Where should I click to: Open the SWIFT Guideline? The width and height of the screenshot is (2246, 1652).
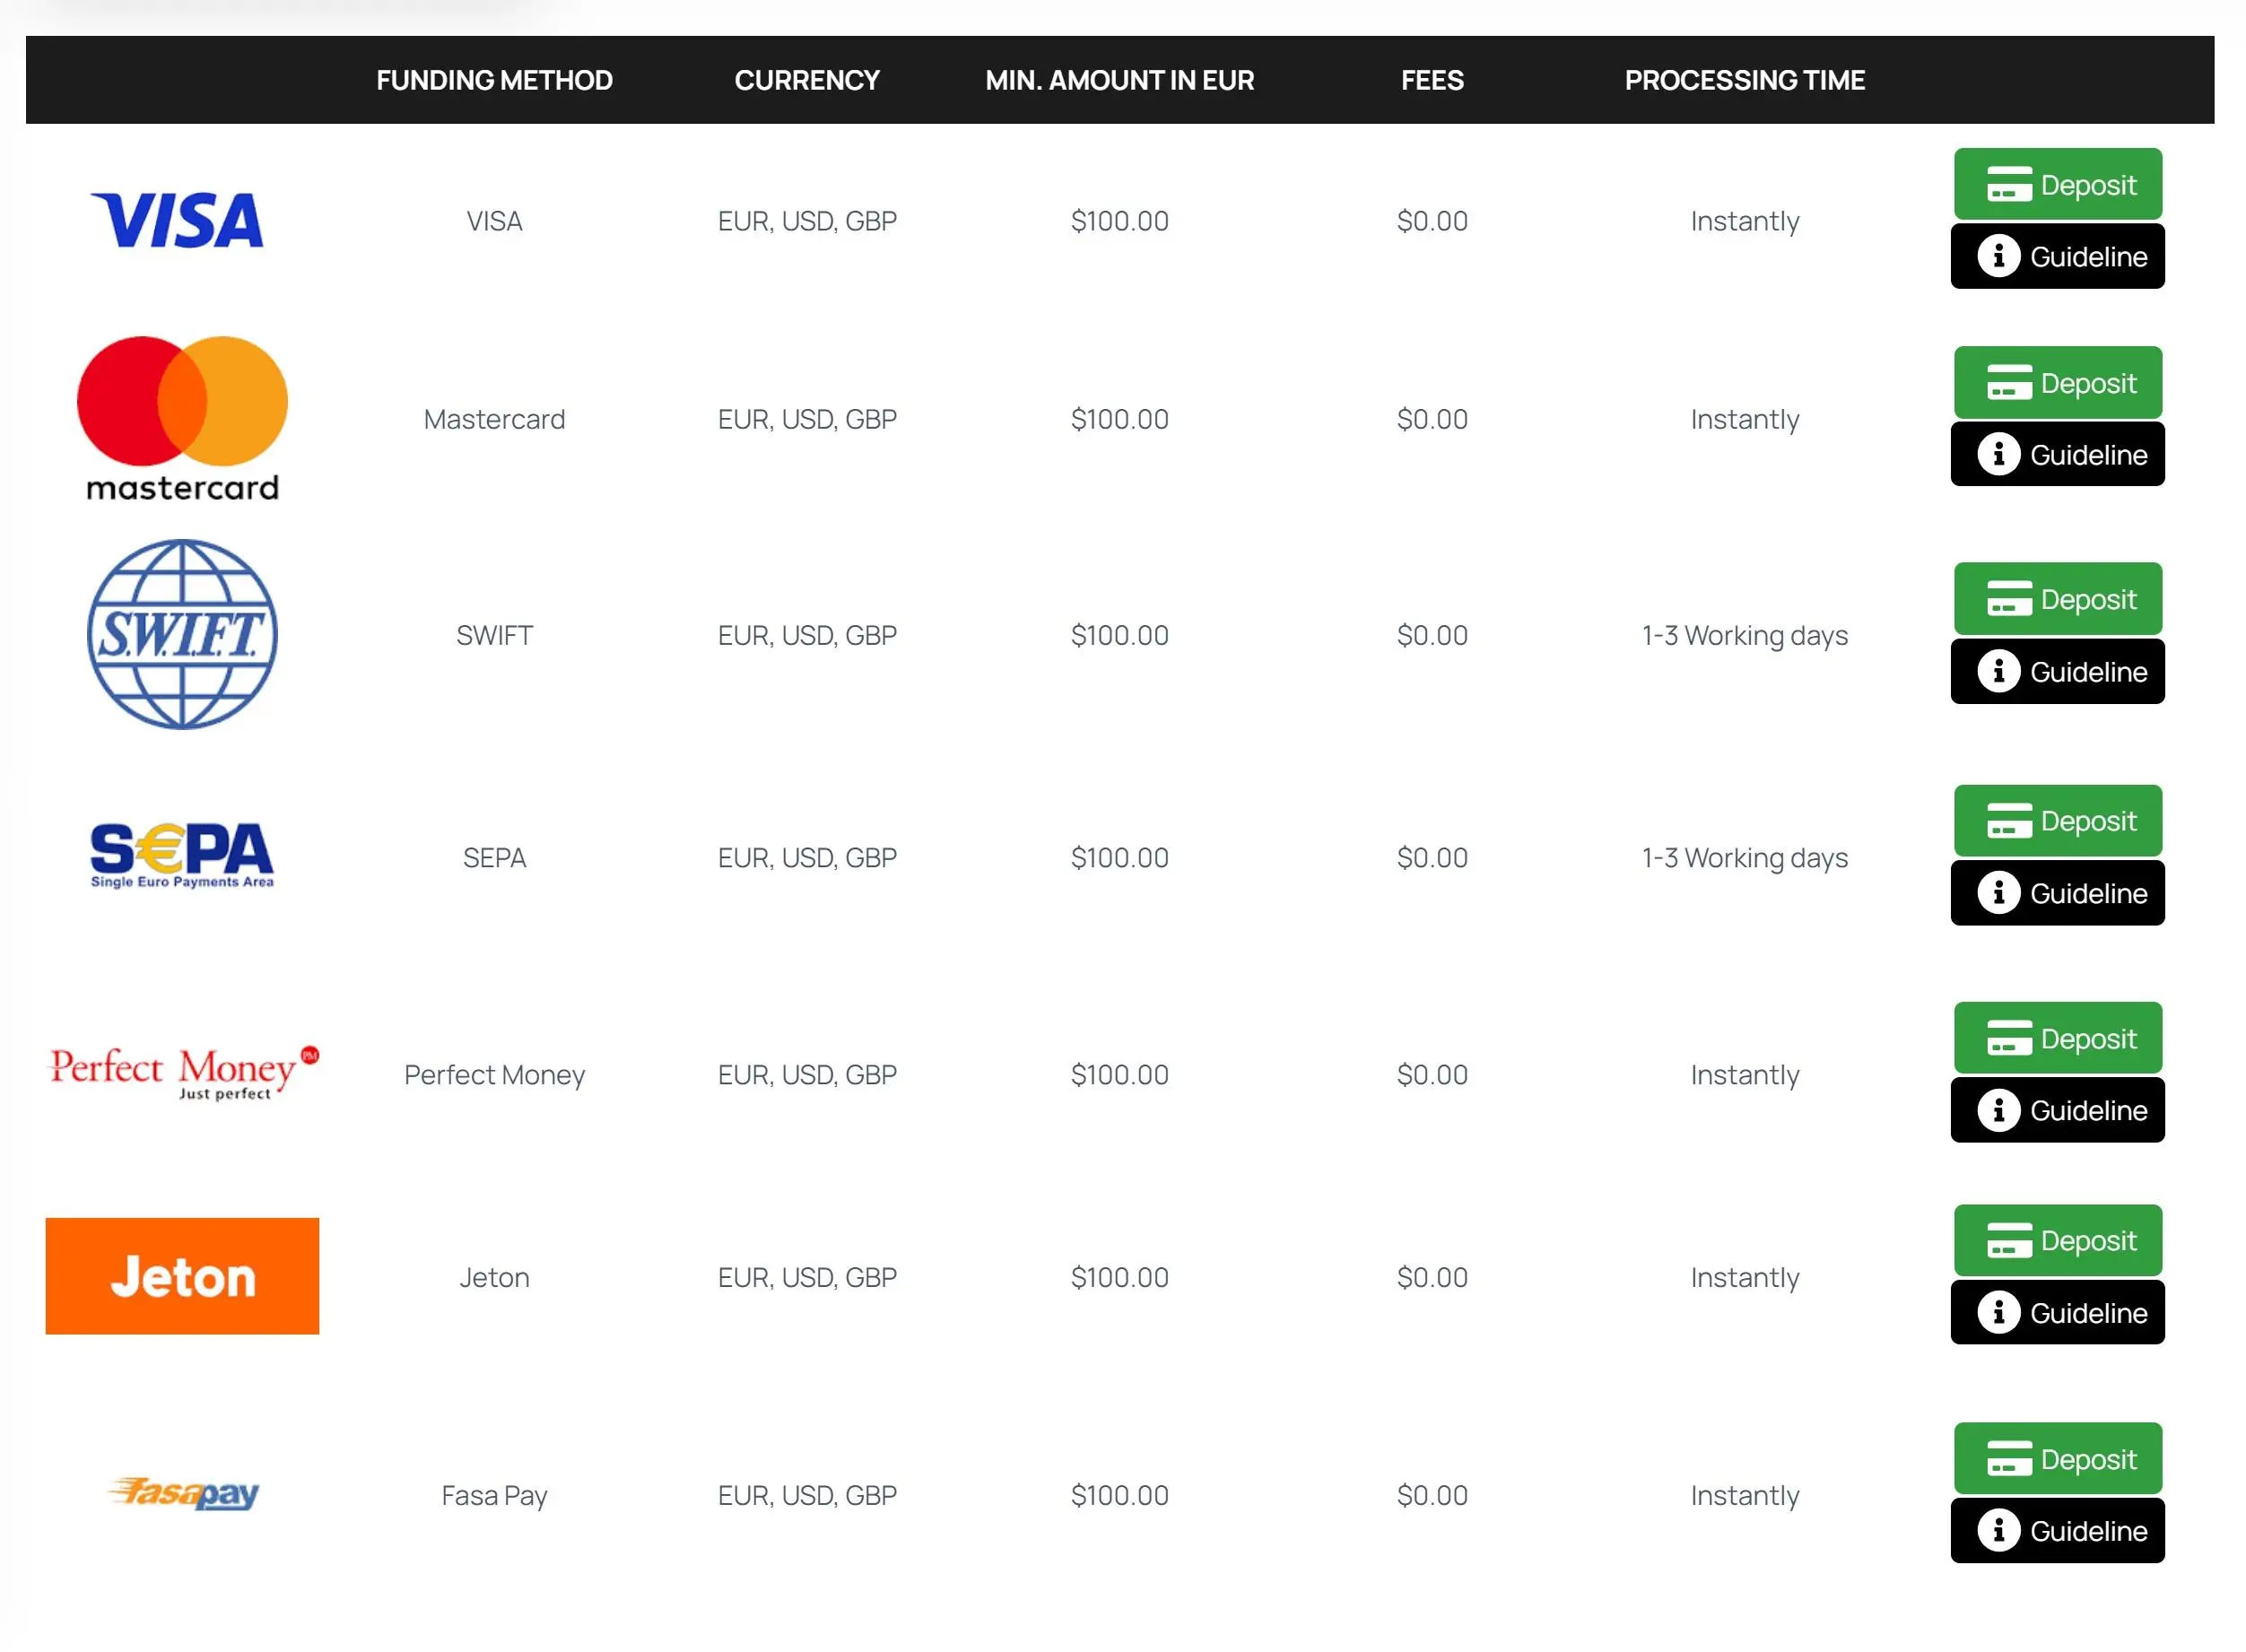click(2058, 671)
